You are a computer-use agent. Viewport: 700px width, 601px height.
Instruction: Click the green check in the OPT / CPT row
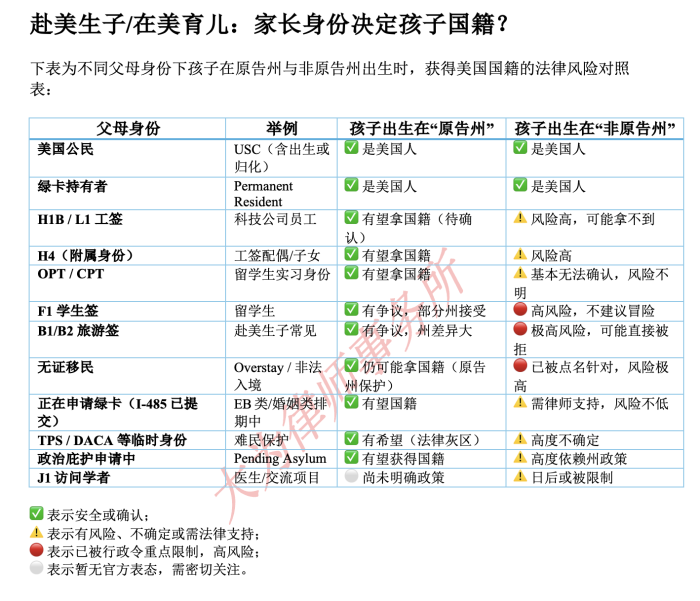pyautogui.click(x=351, y=272)
